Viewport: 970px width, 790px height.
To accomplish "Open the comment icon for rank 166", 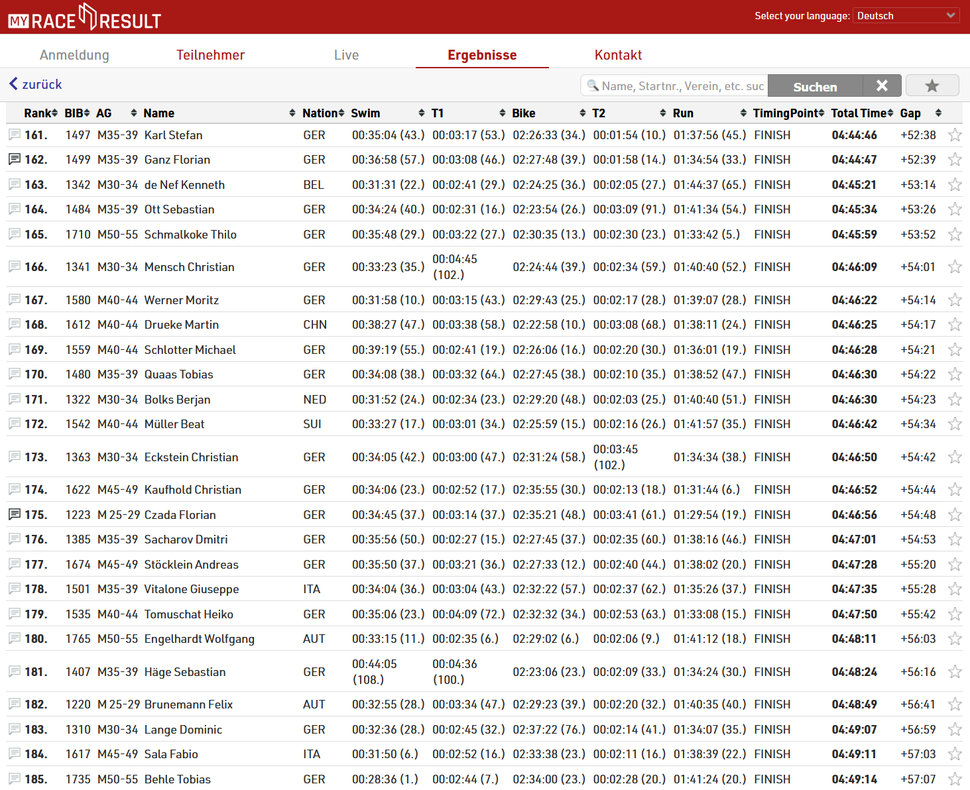I will point(14,267).
